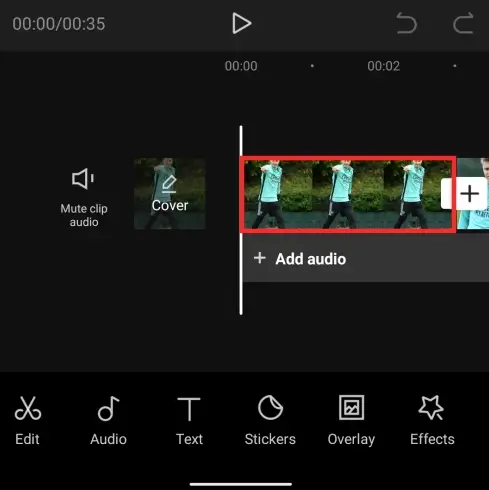Play the video preview
Image resolution: width=489 pixels, height=490 pixels.
tap(241, 23)
